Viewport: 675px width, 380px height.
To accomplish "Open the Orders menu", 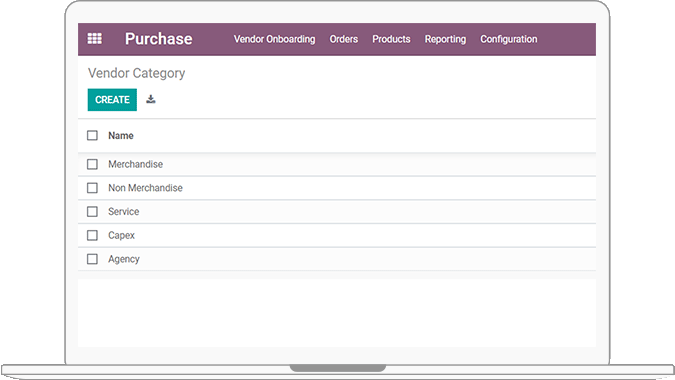I will pos(344,39).
